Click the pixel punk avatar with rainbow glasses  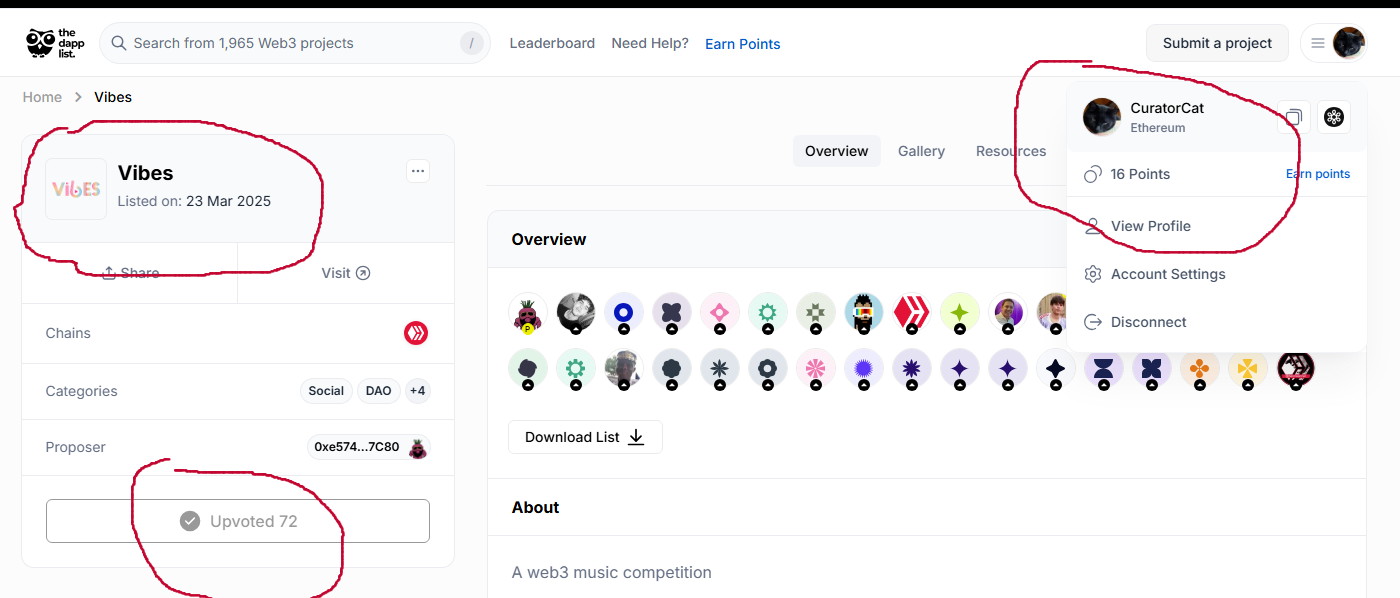[864, 313]
